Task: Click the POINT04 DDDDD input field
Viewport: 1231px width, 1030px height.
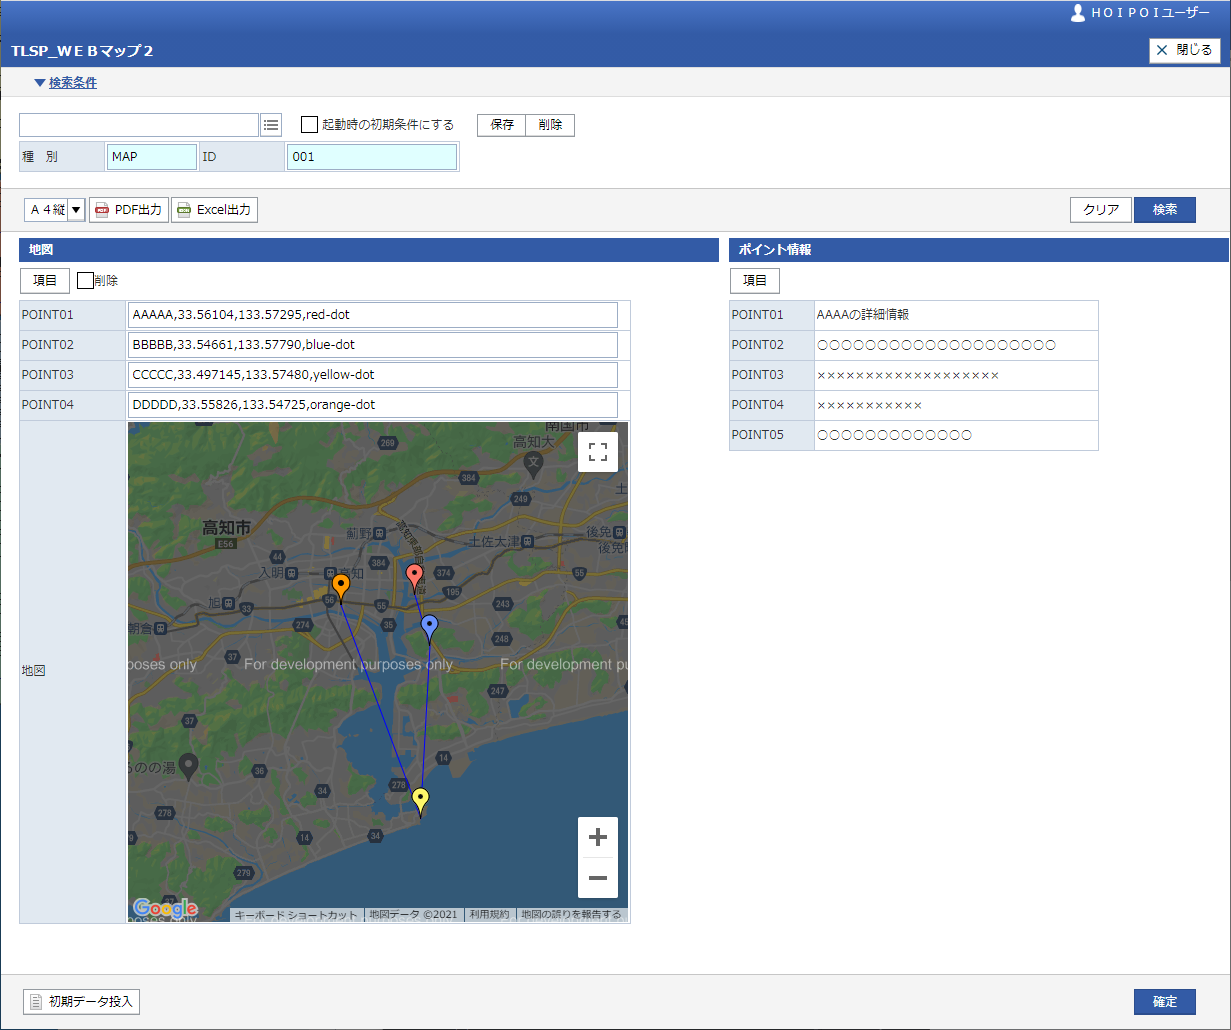Action: point(373,405)
